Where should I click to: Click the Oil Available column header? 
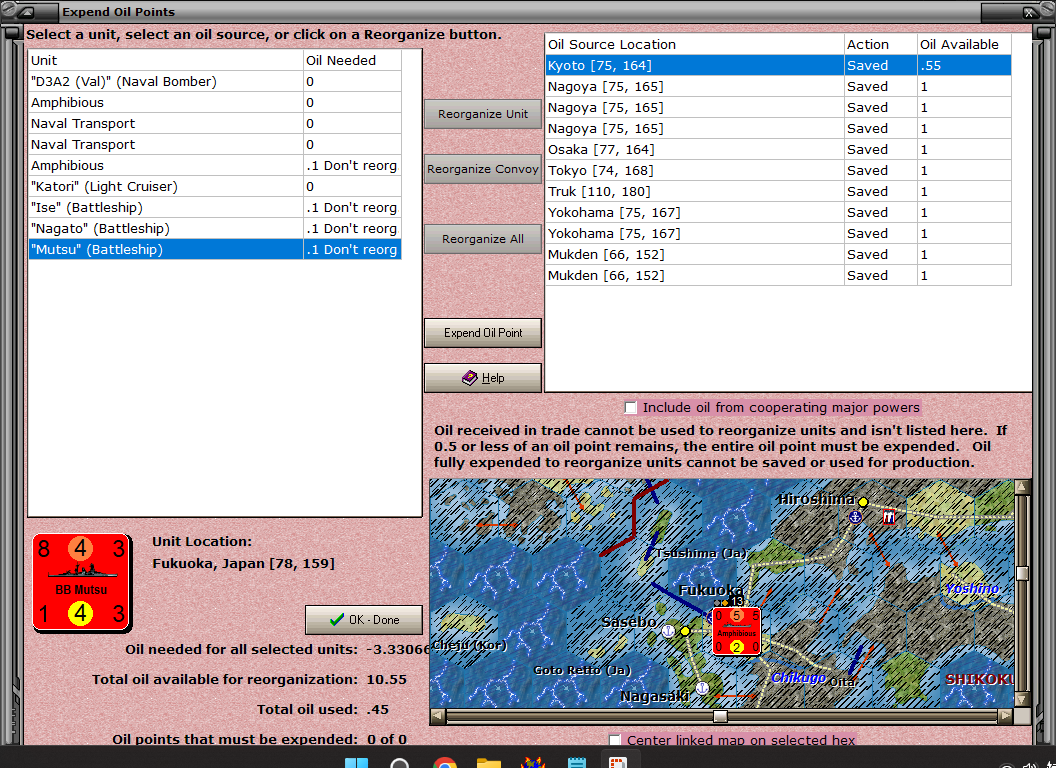click(x=964, y=44)
